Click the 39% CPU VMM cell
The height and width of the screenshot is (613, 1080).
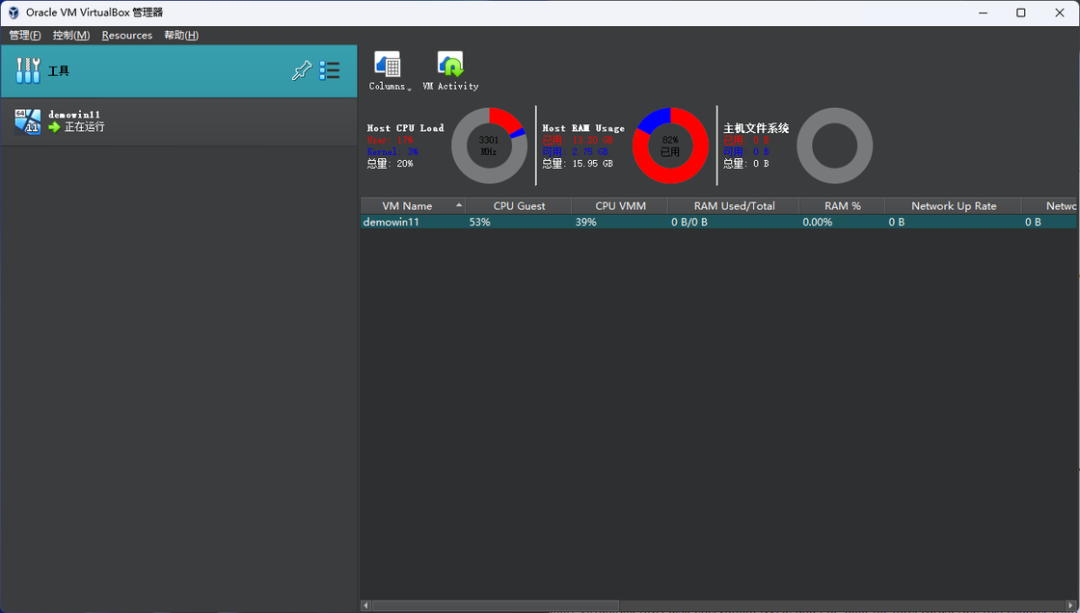click(586, 222)
